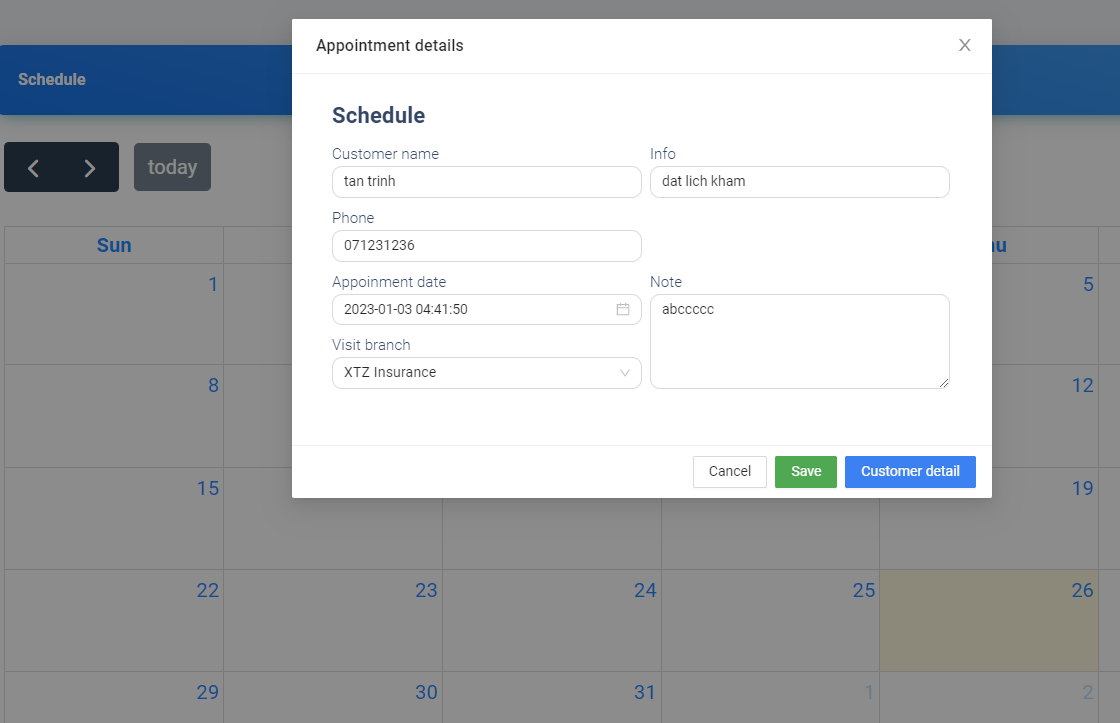Select the highlighted day 26 cell

click(990, 620)
